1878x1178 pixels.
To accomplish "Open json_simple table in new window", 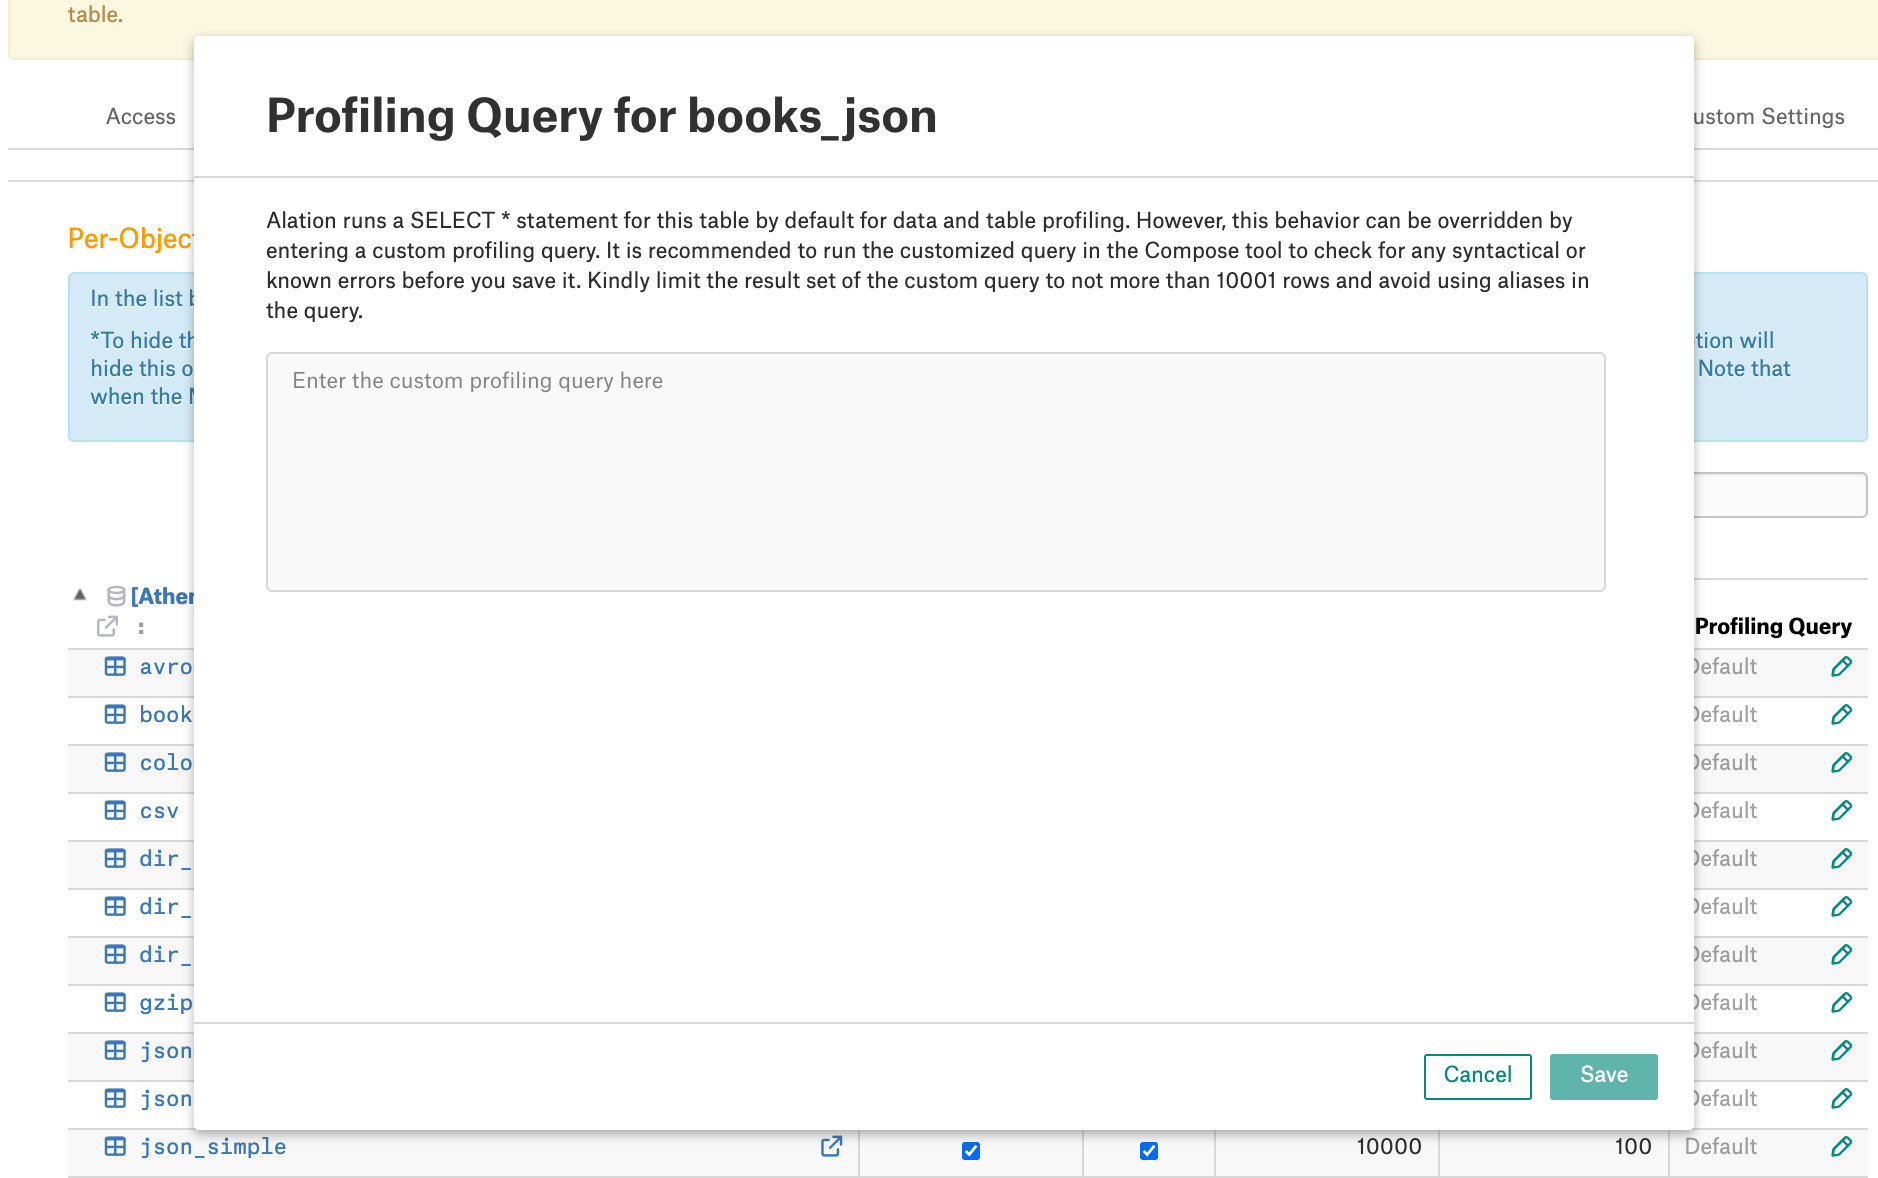I will click(x=831, y=1147).
